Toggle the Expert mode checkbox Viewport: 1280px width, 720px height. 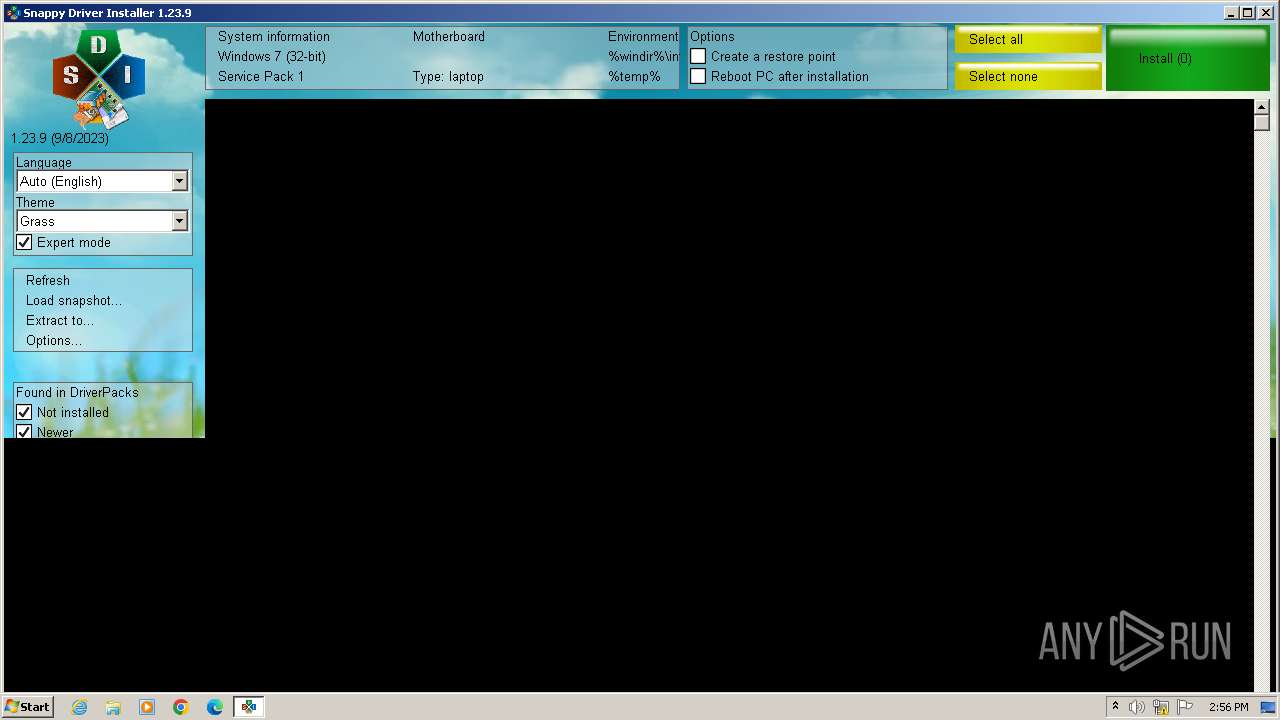pos(25,242)
